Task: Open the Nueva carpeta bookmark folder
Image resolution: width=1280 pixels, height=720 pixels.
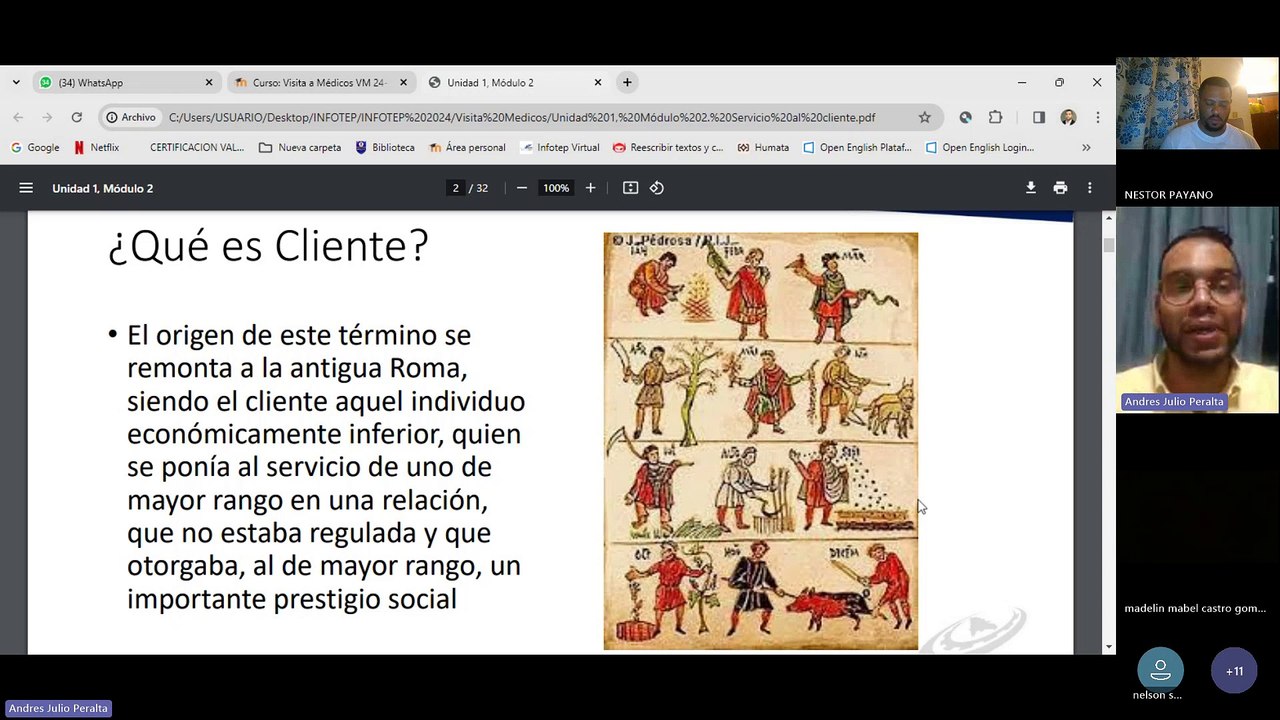Action: coord(300,147)
